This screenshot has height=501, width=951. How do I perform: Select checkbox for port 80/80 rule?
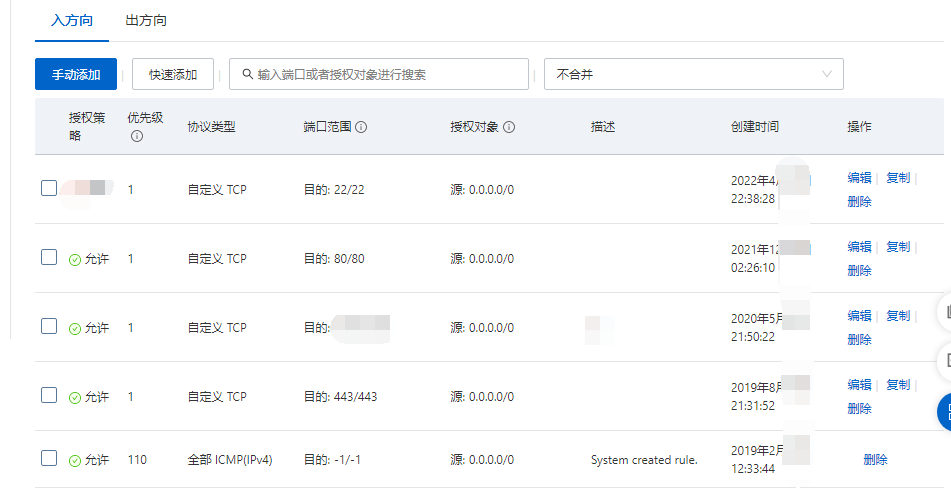point(49,257)
